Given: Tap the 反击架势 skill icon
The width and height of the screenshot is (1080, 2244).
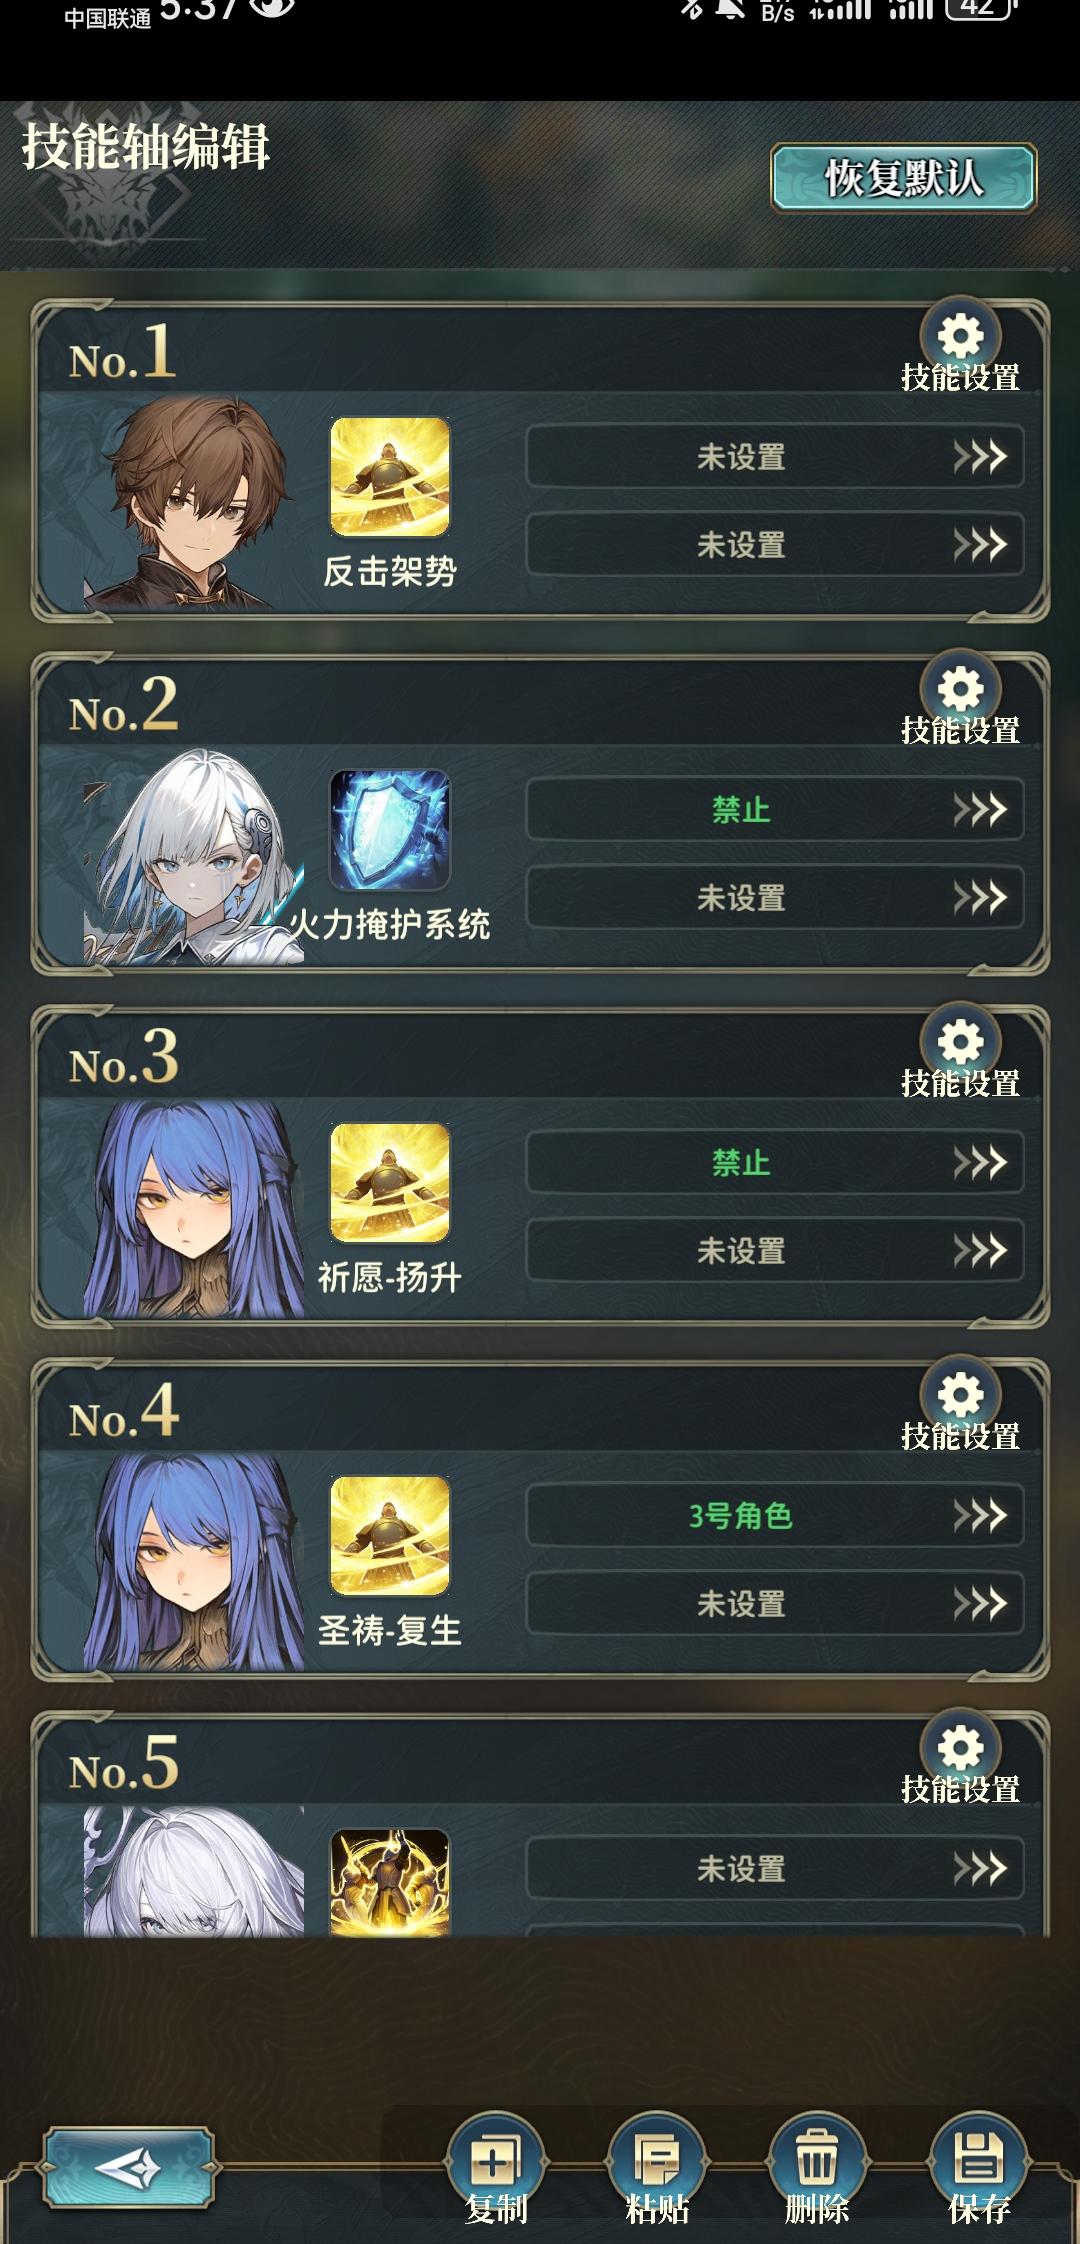Looking at the screenshot, I should pyautogui.click(x=390, y=477).
